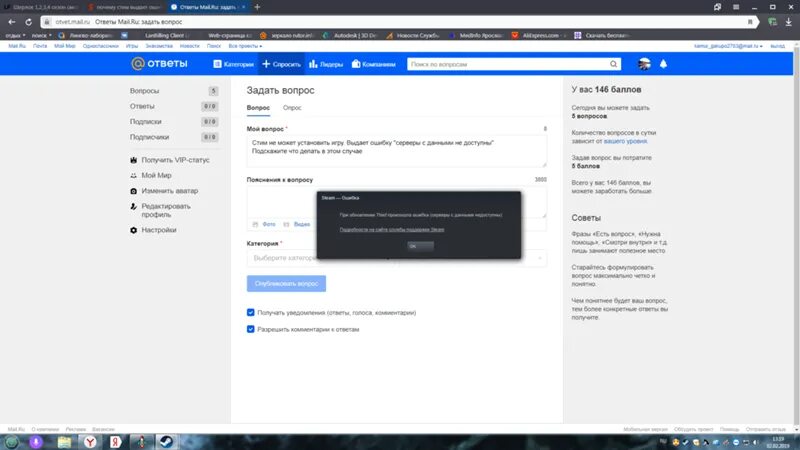Open the Alice voice assistant taskbar icon
Image resolution: width=800 pixels, height=450 pixels.
coord(36,442)
